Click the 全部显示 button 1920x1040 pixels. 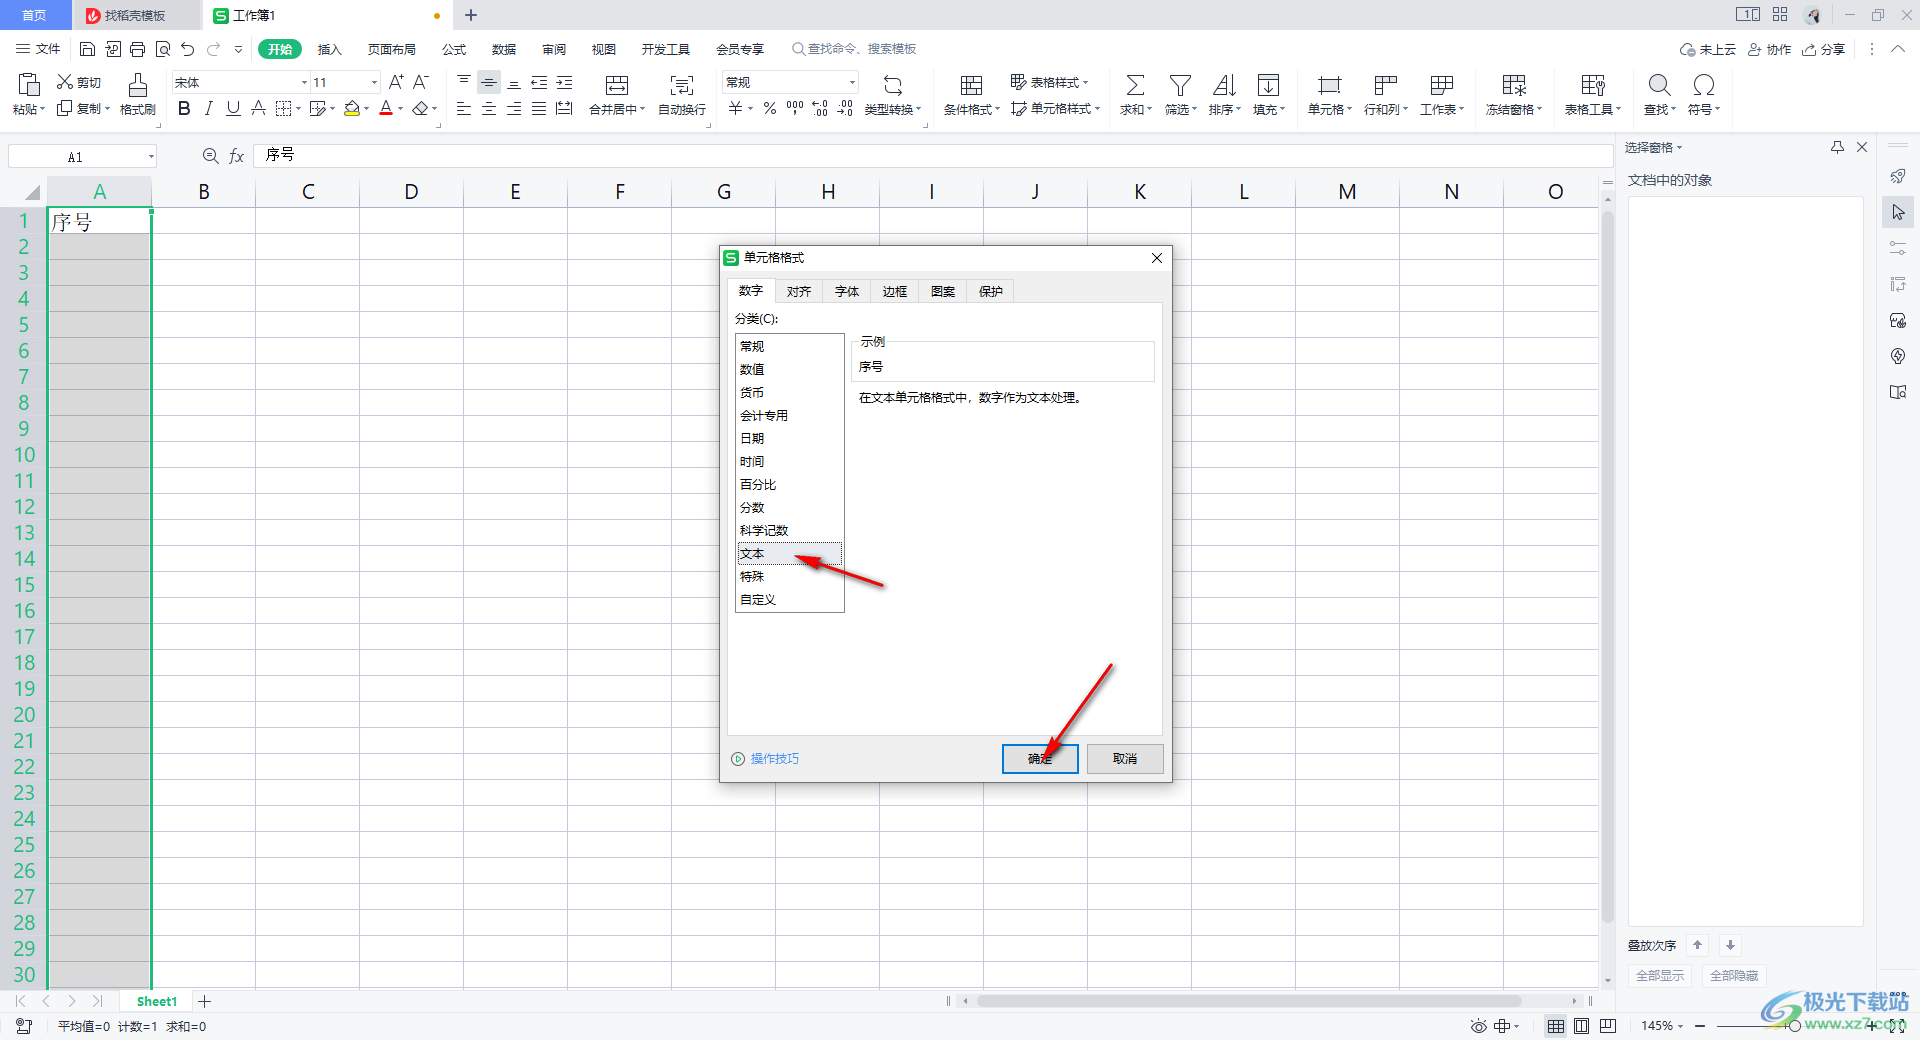(x=1659, y=975)
